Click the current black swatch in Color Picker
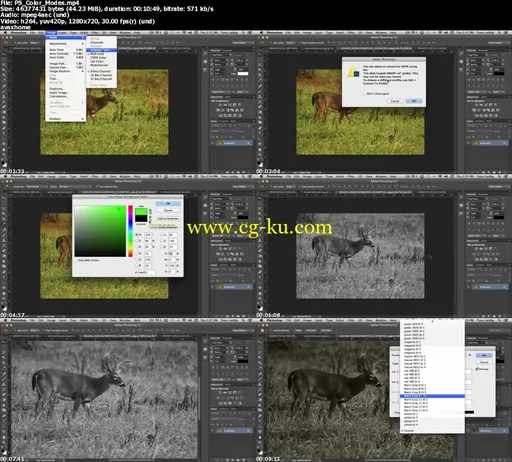The image size is (512, 462). 141,219
